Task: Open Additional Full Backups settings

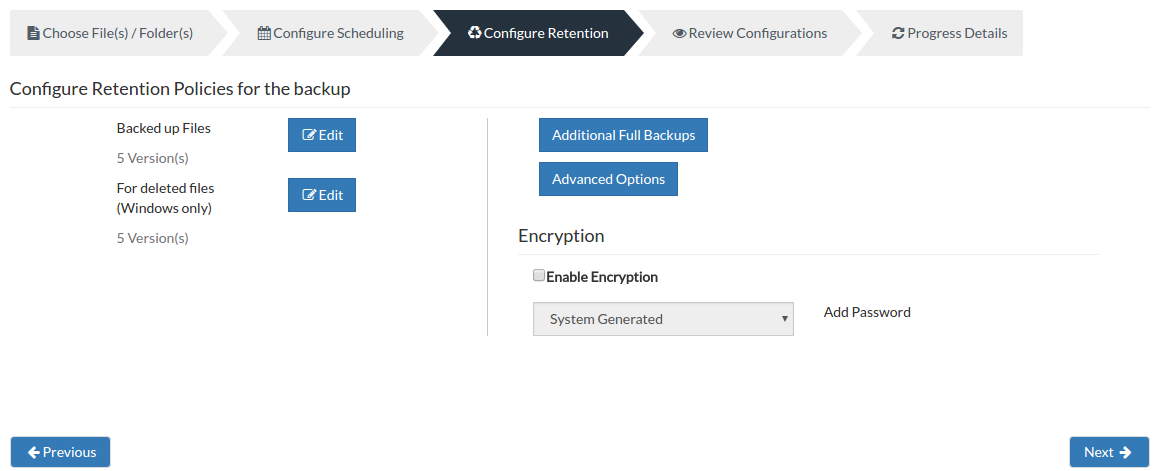Action: pos(623,135)
